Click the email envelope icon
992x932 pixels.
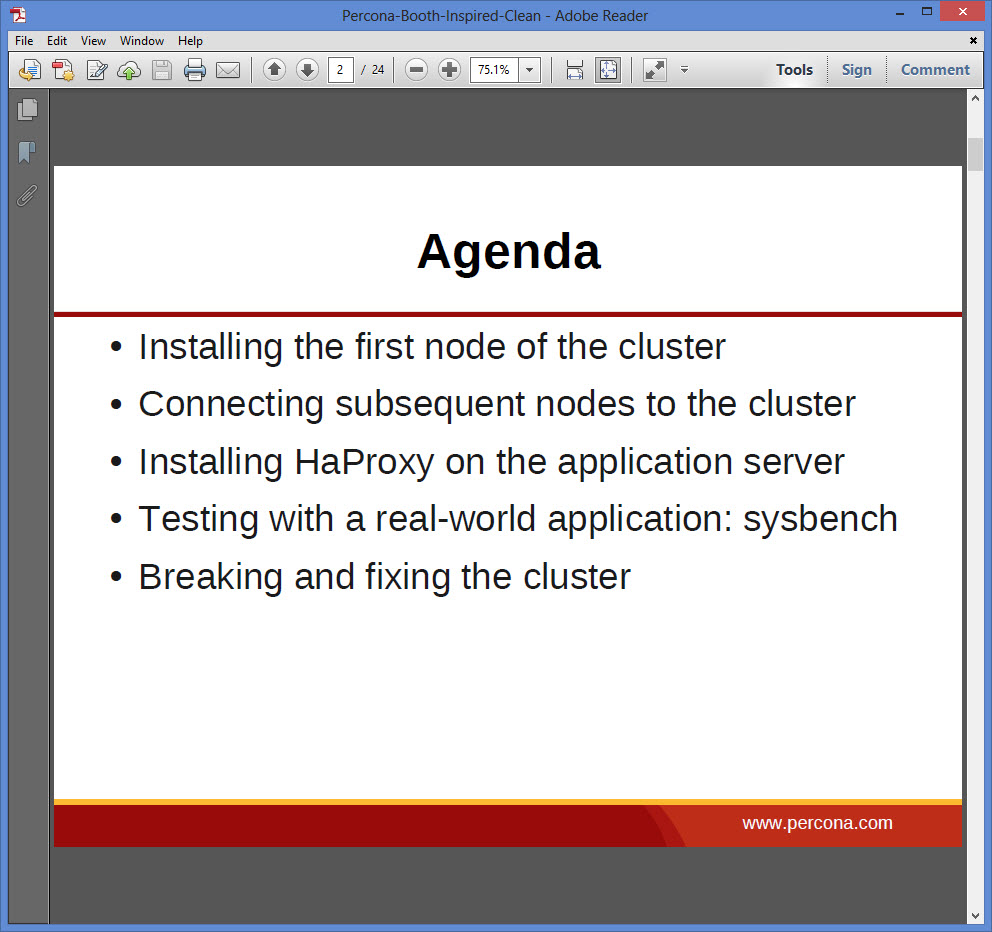click(228, 70)
